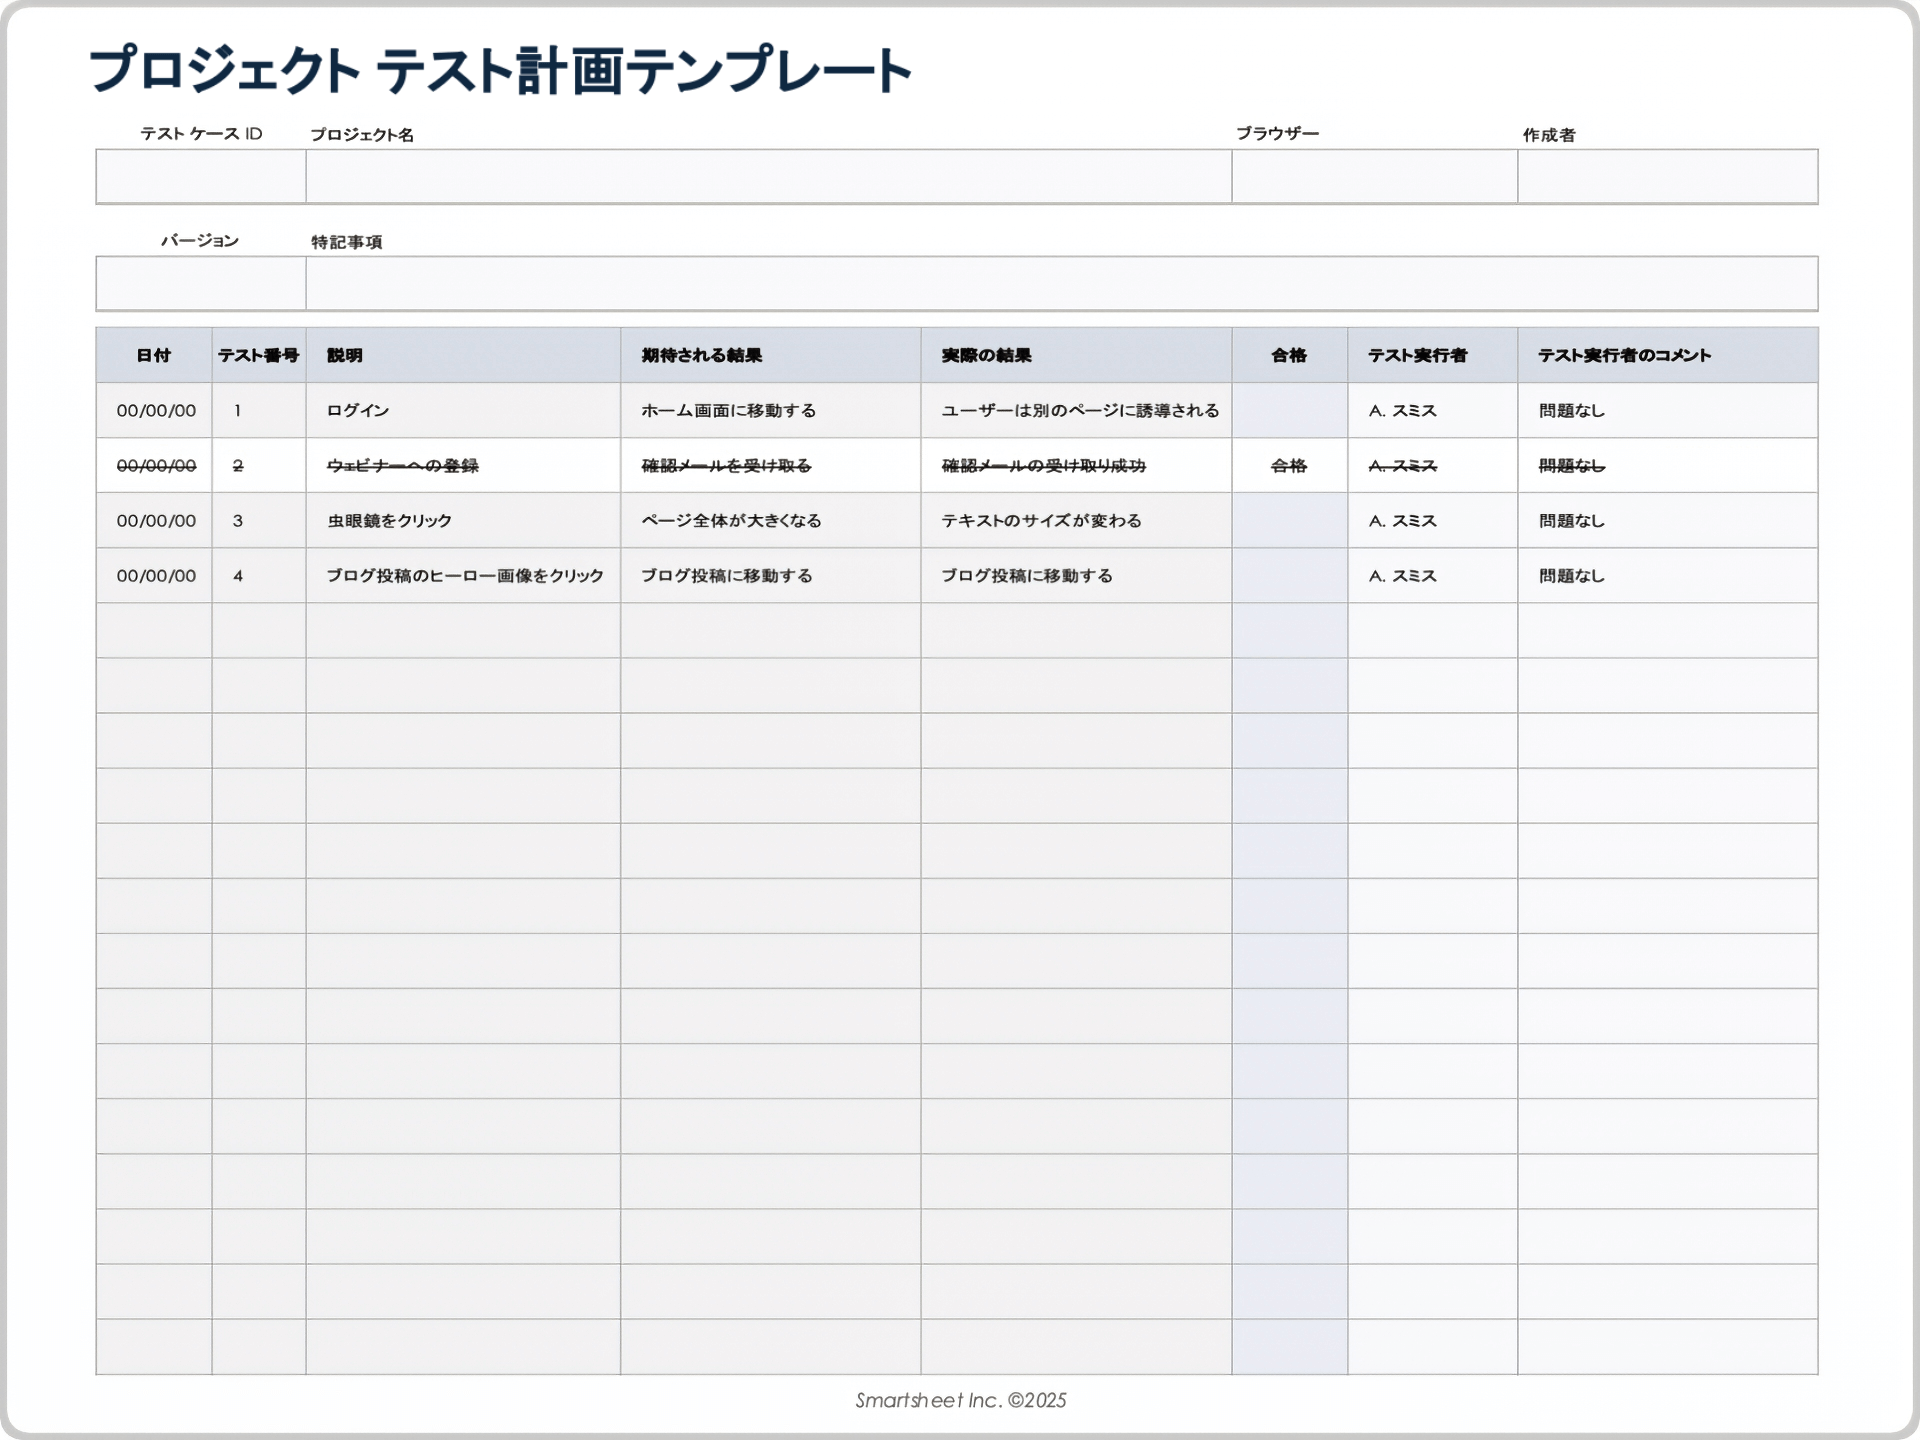Click the 特記事項 input field
The width and height of the screenshot is (1920, 1440).
[1060, 285]
